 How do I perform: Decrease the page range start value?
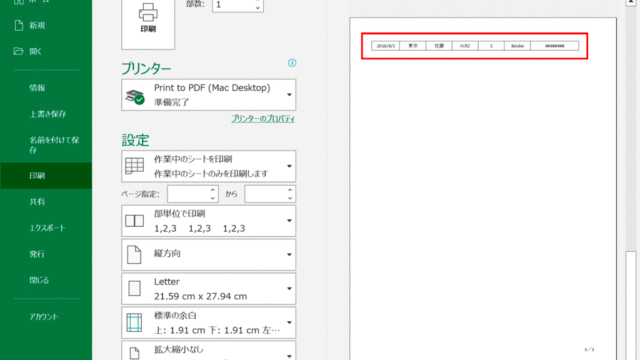coord(213,198)
